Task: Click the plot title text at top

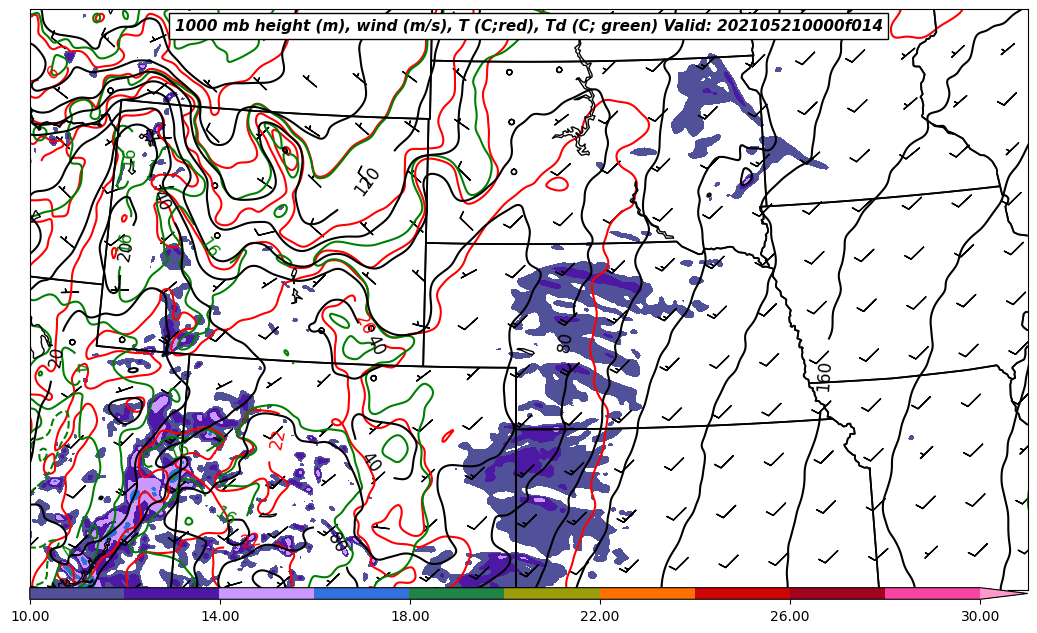Action: [529, 26]
